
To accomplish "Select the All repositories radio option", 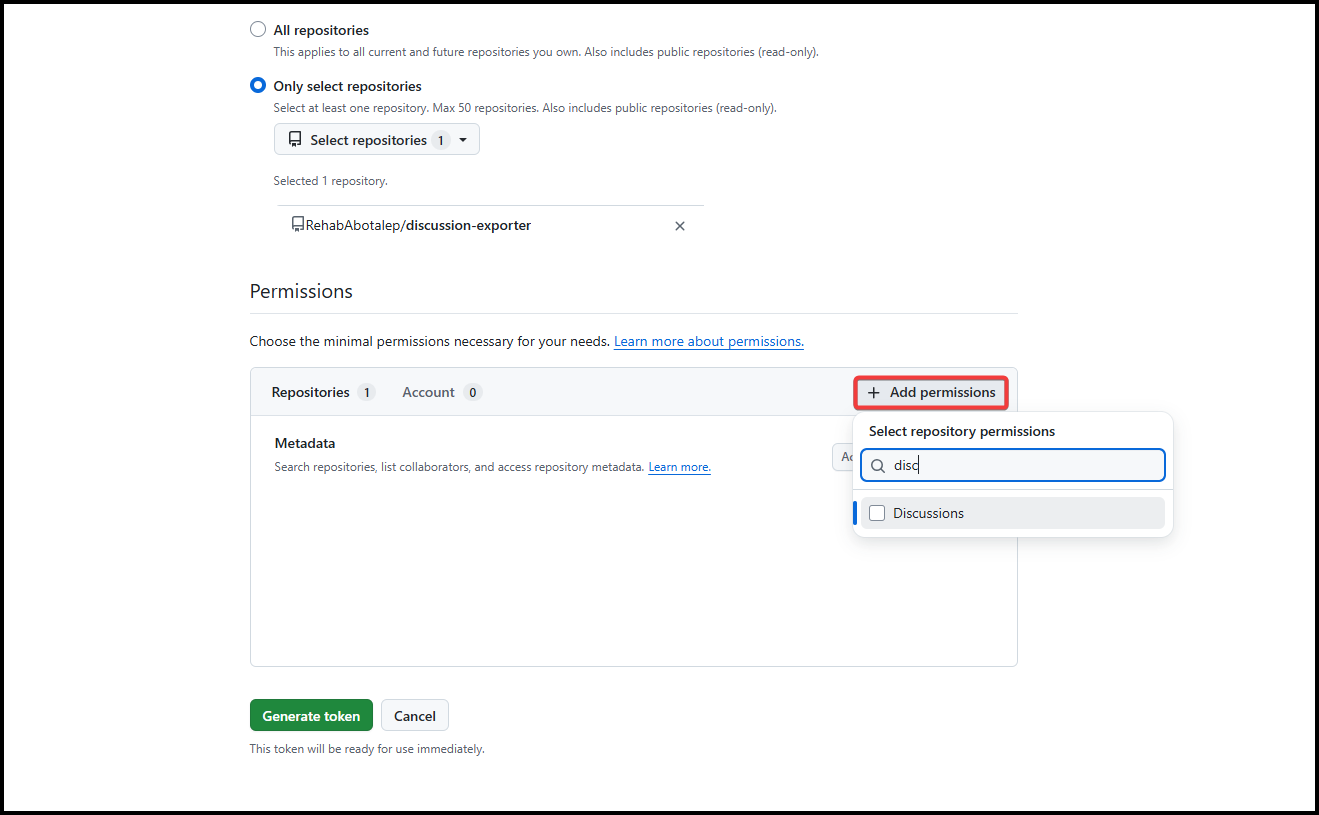I will click(258, 30).
